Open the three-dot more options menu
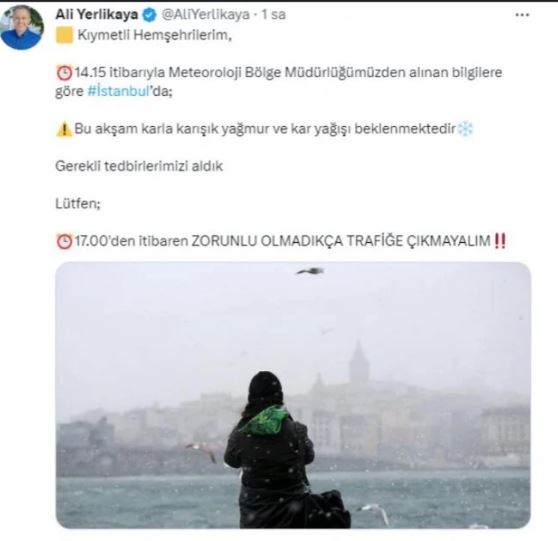Image resolution: width=558 pixels, height=541 pixels. coord(522,15)
